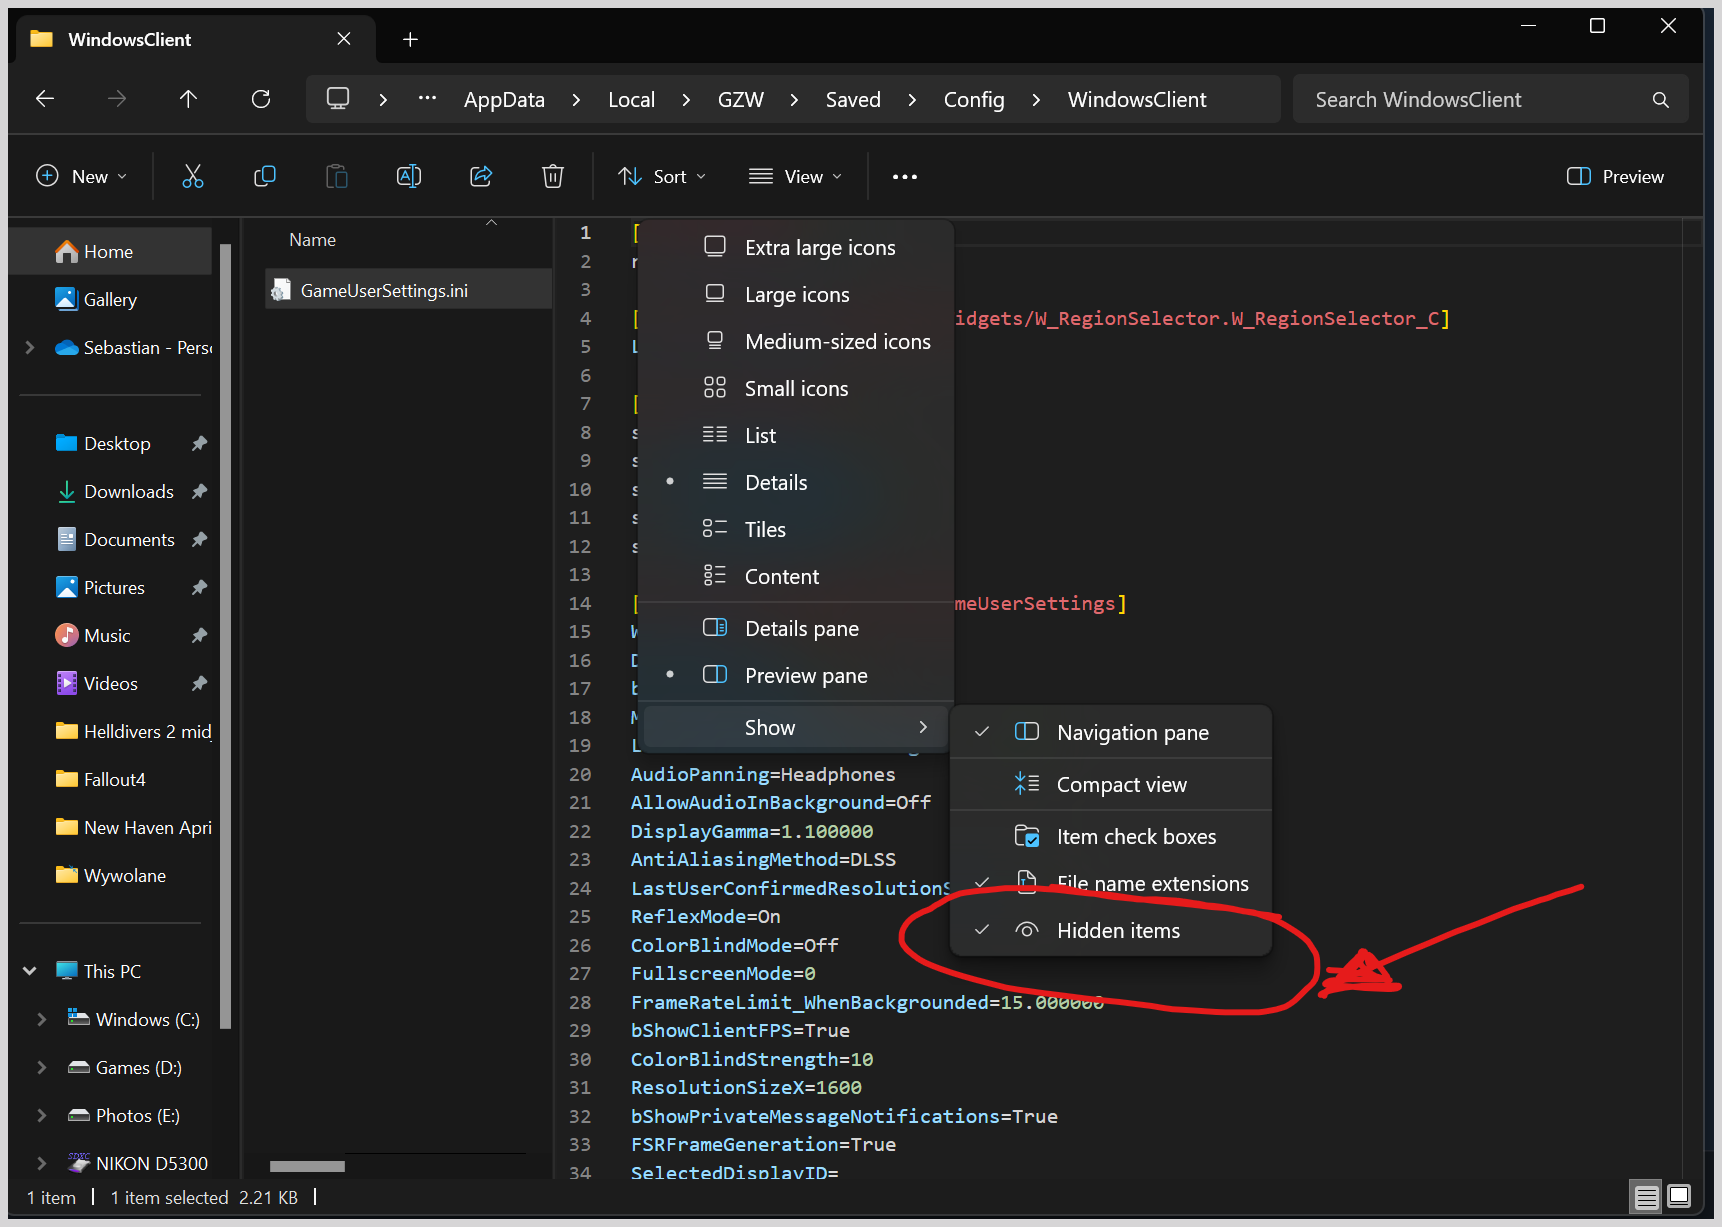Toggle File name extensions option
1722x1227 pixels.
tap(1152, 884)
